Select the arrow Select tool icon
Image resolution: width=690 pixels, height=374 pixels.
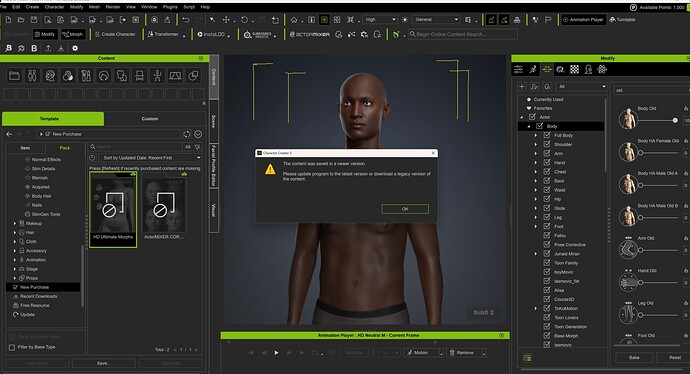point(213,20)
